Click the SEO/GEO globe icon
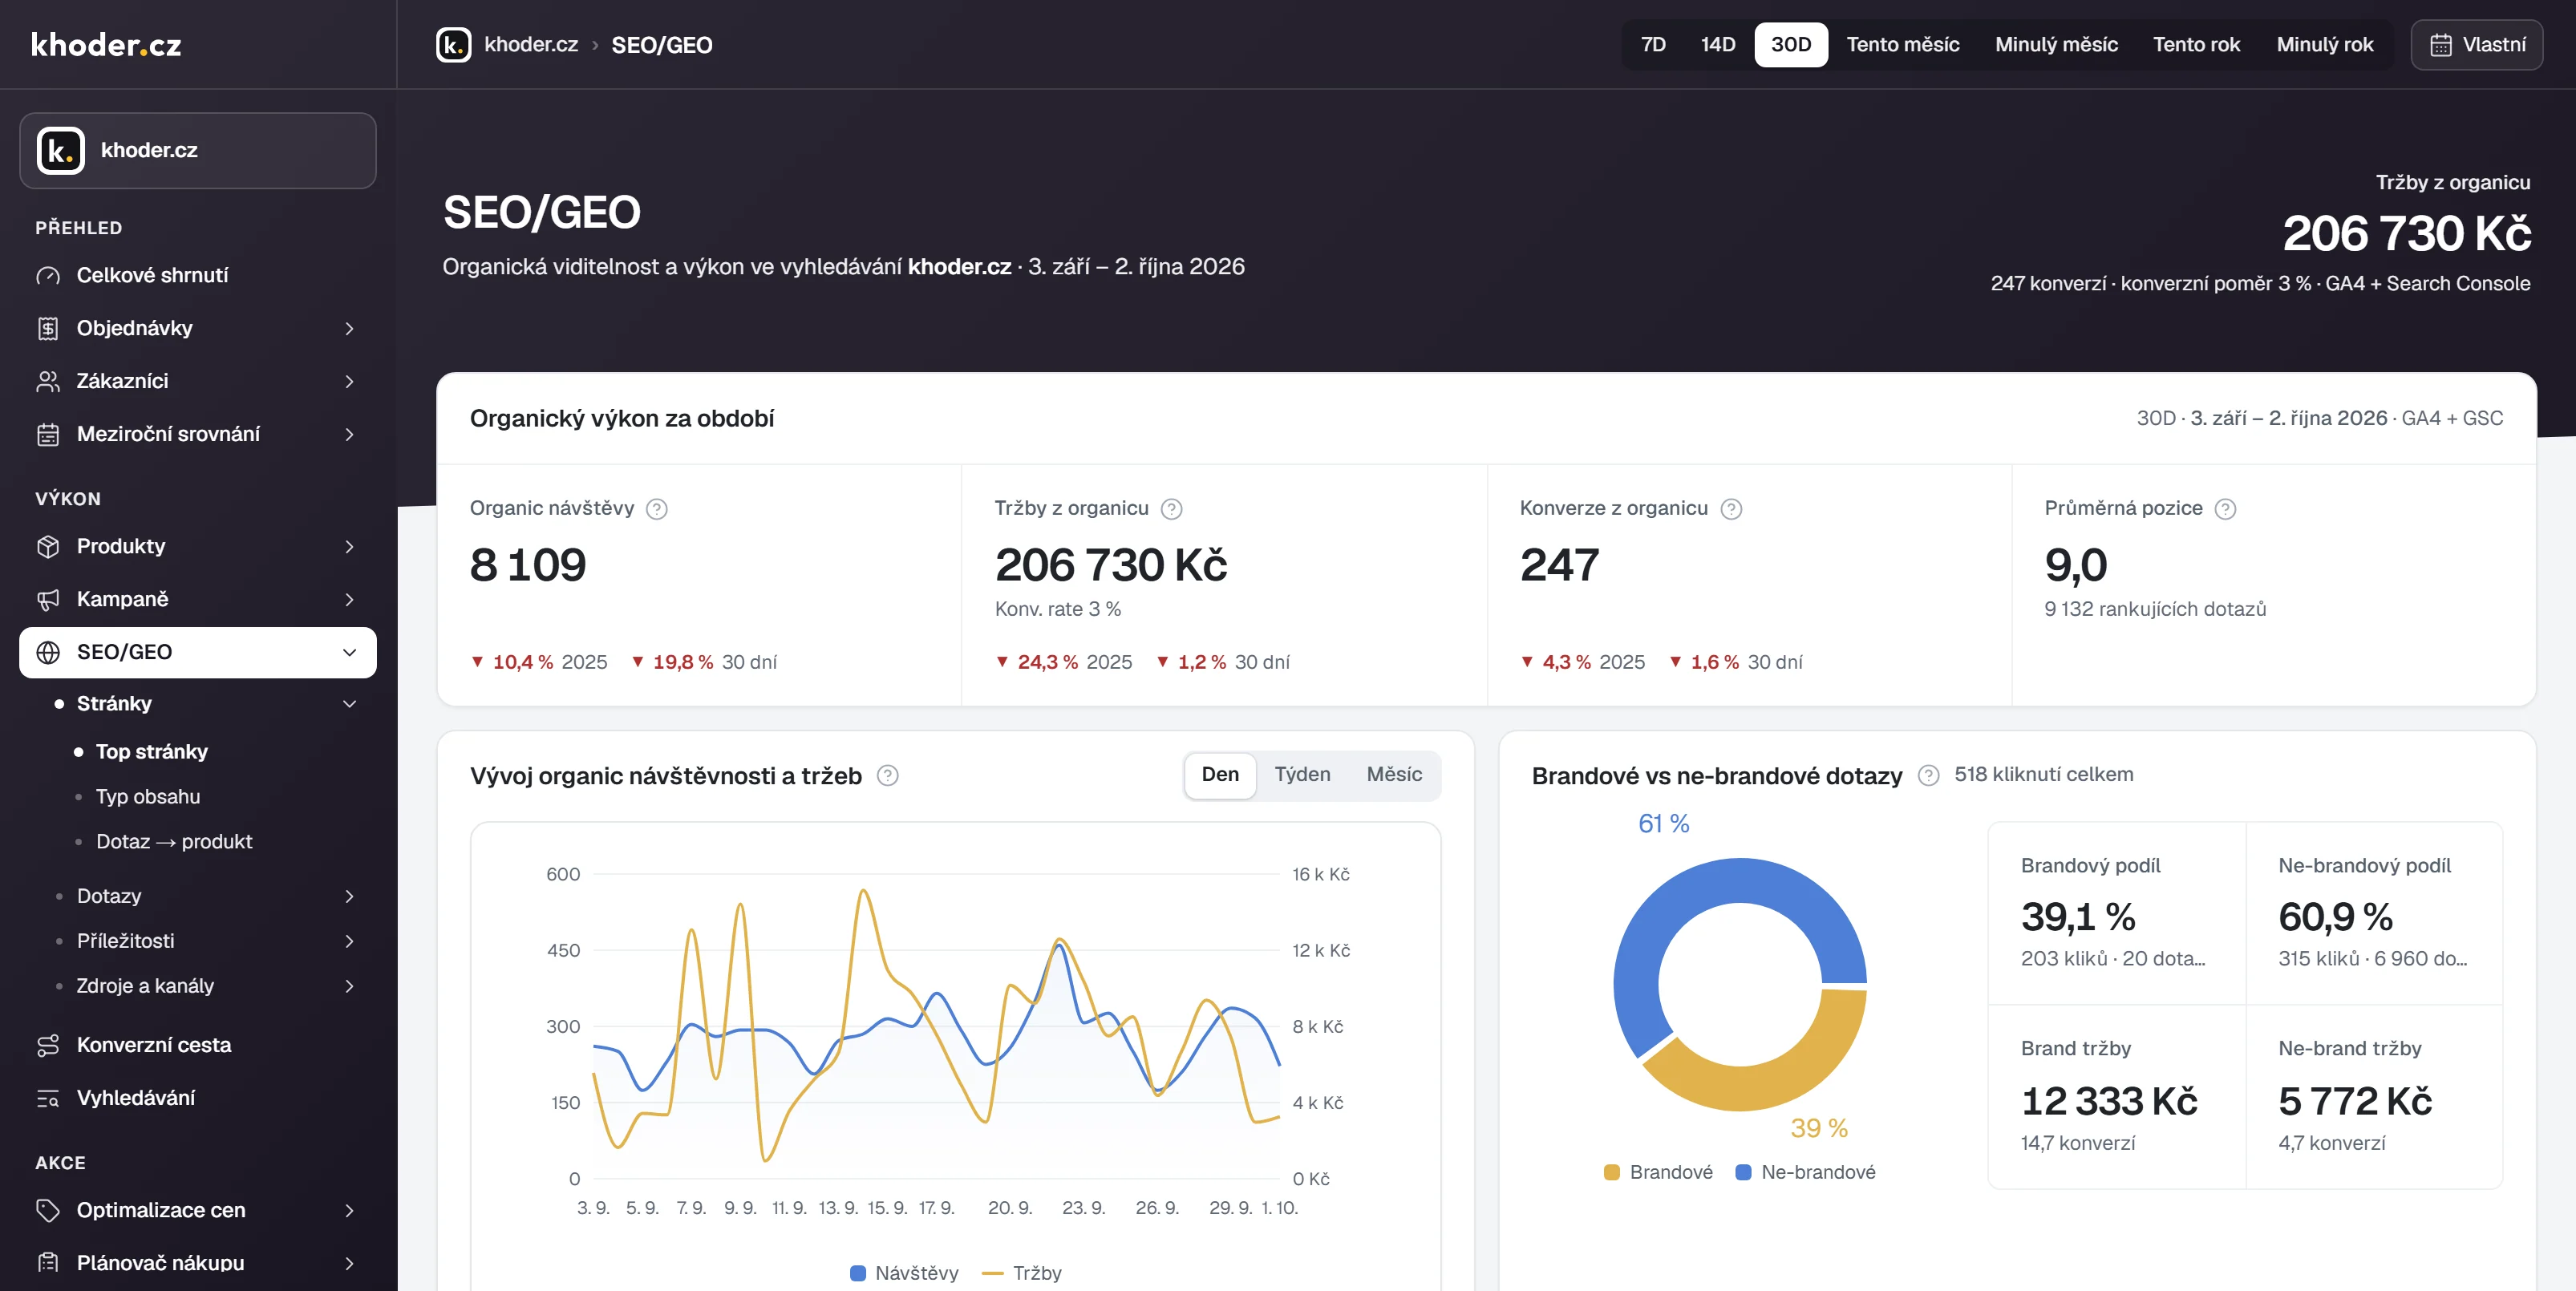Image resolution: width=2576 pixels, height=1291 pixels. click(x=48, y=652)
